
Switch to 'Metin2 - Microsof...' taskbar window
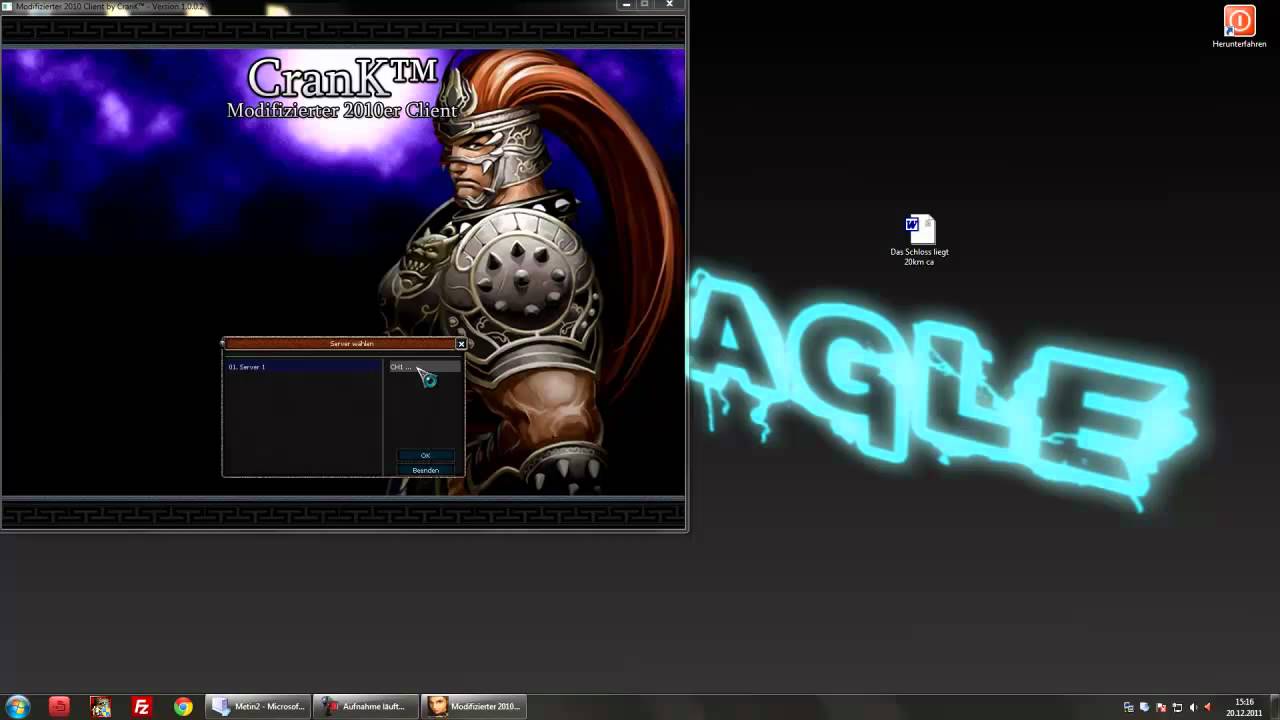pos(259,706)
